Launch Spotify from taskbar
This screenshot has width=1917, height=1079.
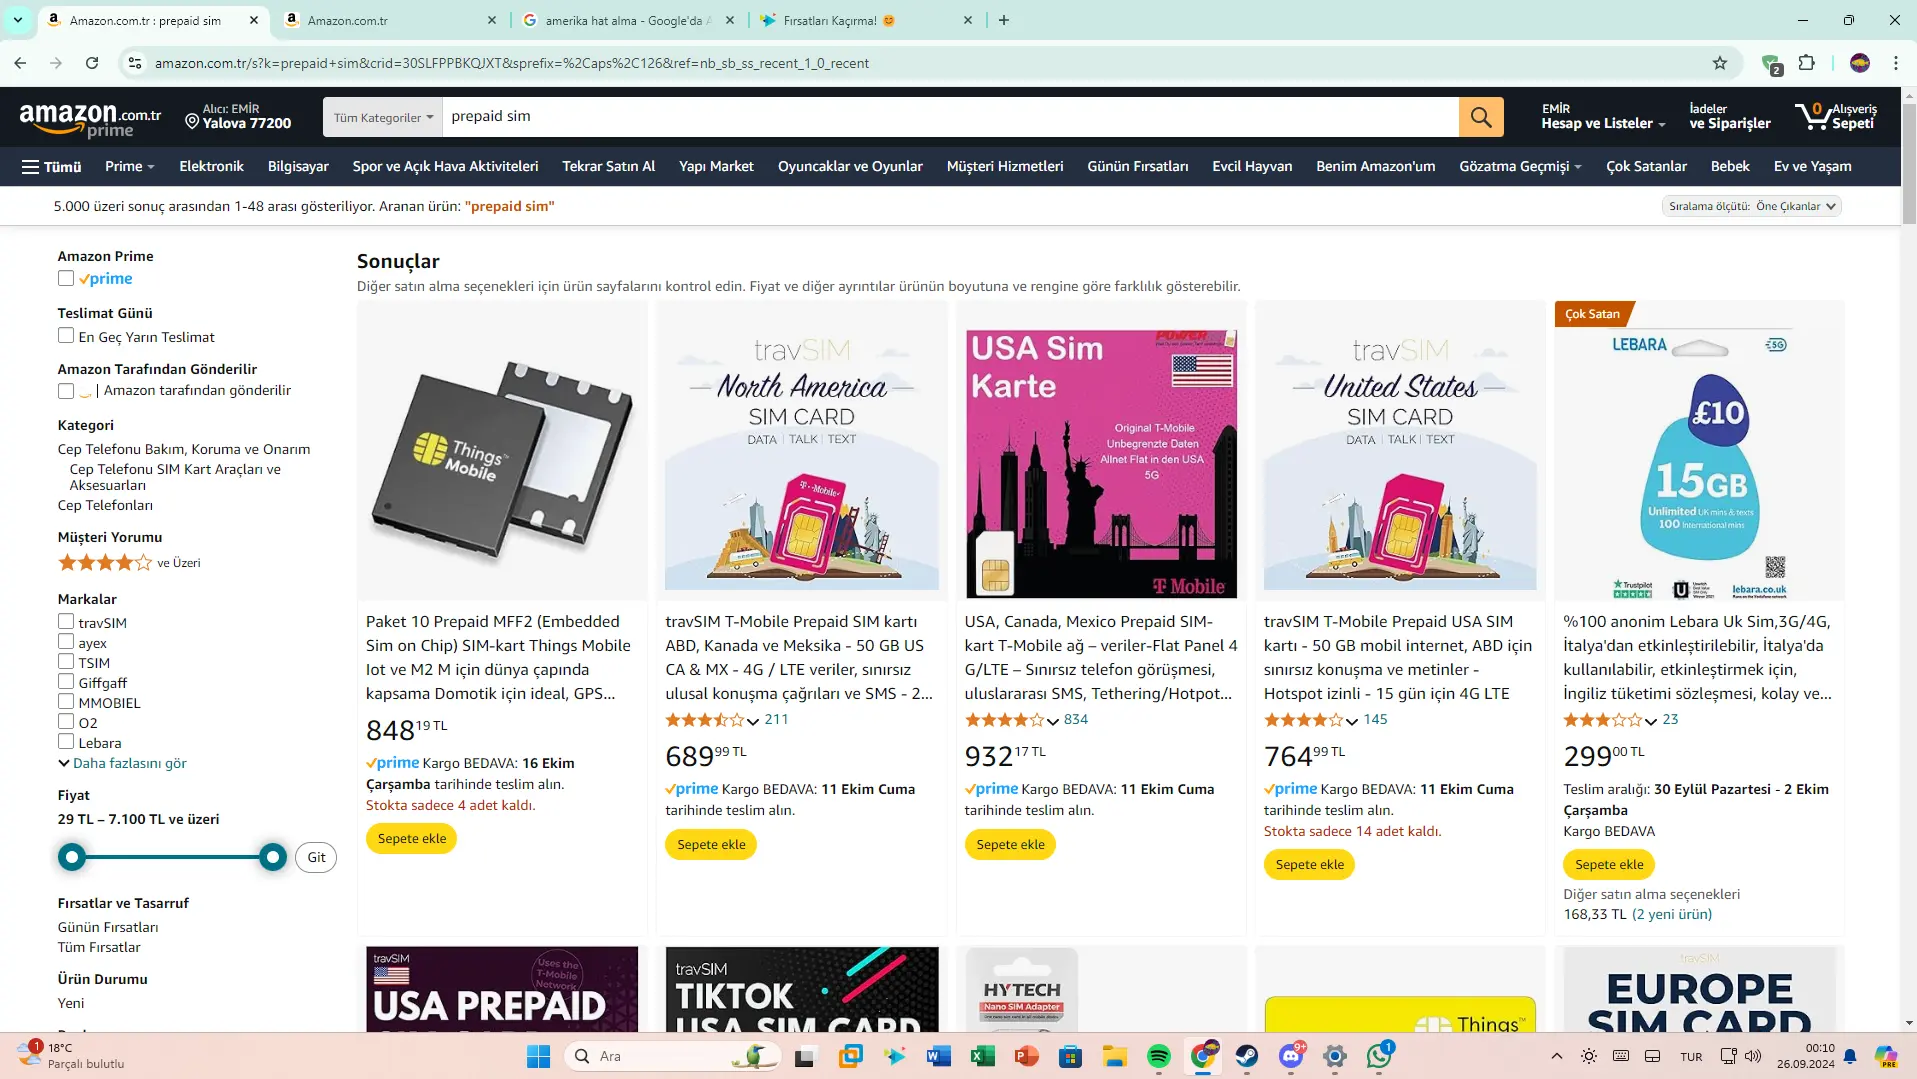[1159, 1056]
